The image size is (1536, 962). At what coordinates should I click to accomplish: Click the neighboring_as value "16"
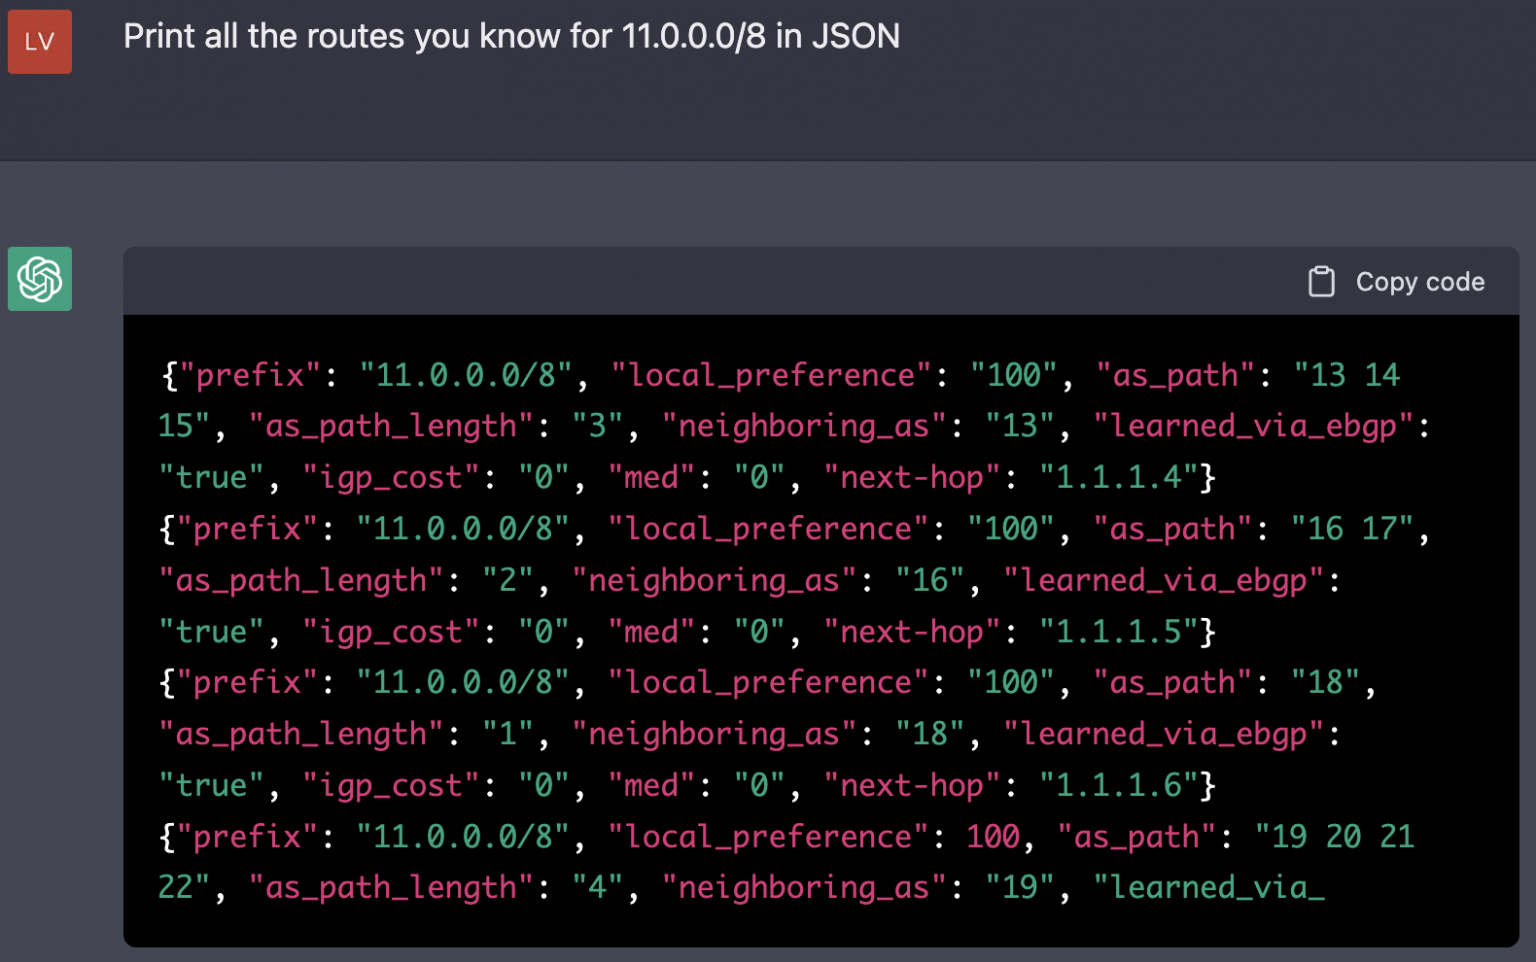tap(931, 580)
